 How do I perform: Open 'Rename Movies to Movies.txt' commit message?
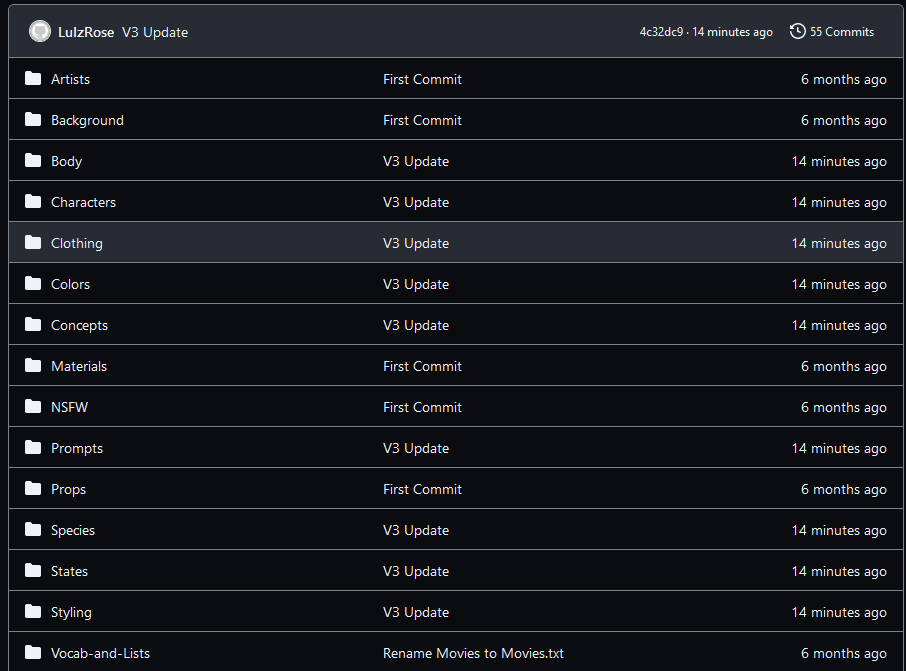[x=473, y=653]
